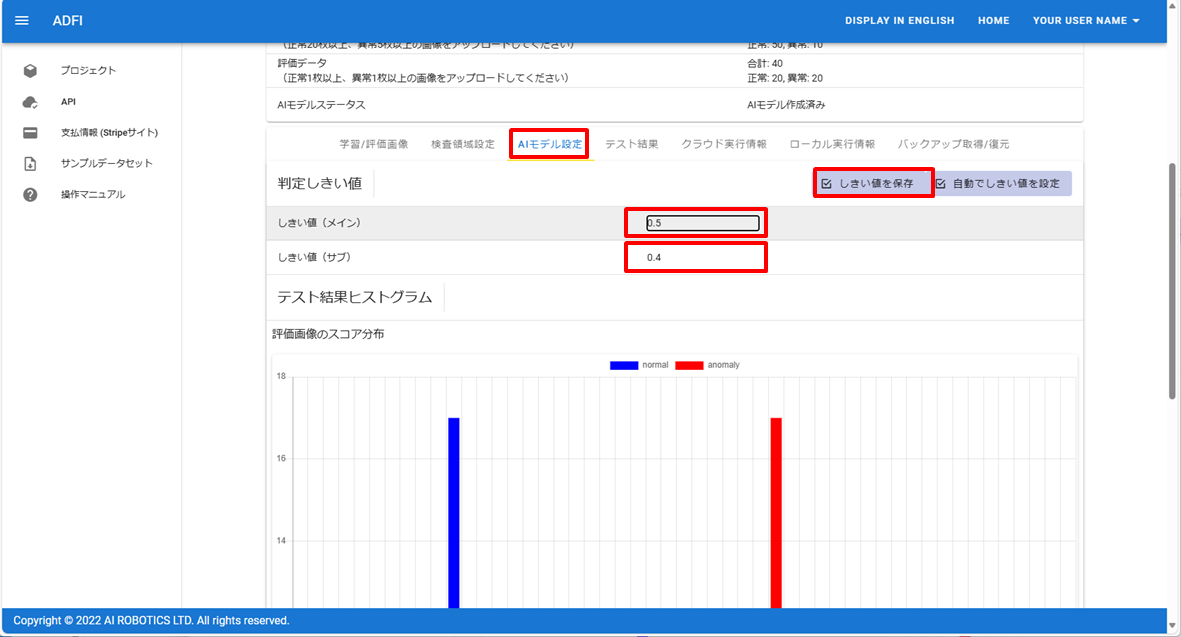
Task: Select the AIモデル設定 tab
Action: coord(550,144)
